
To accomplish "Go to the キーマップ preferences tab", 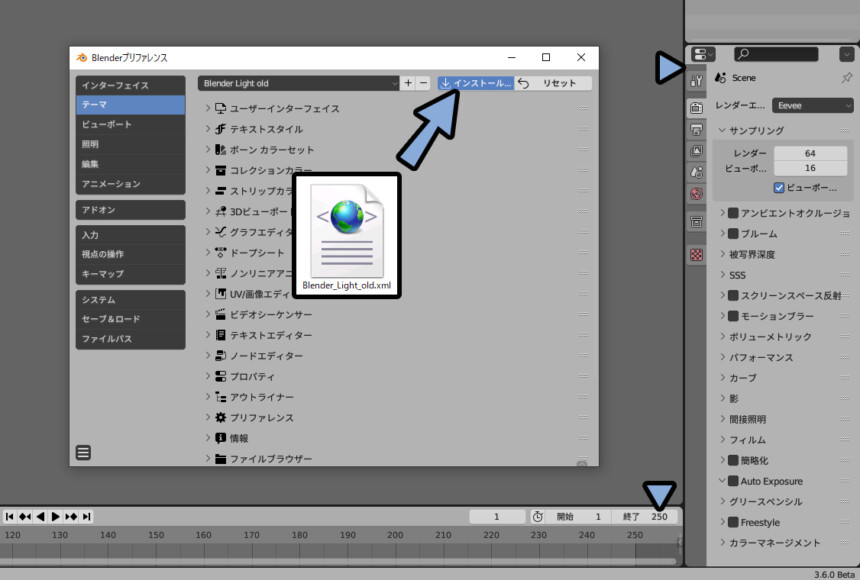I will pyautogui.click(x=131, y=274).
